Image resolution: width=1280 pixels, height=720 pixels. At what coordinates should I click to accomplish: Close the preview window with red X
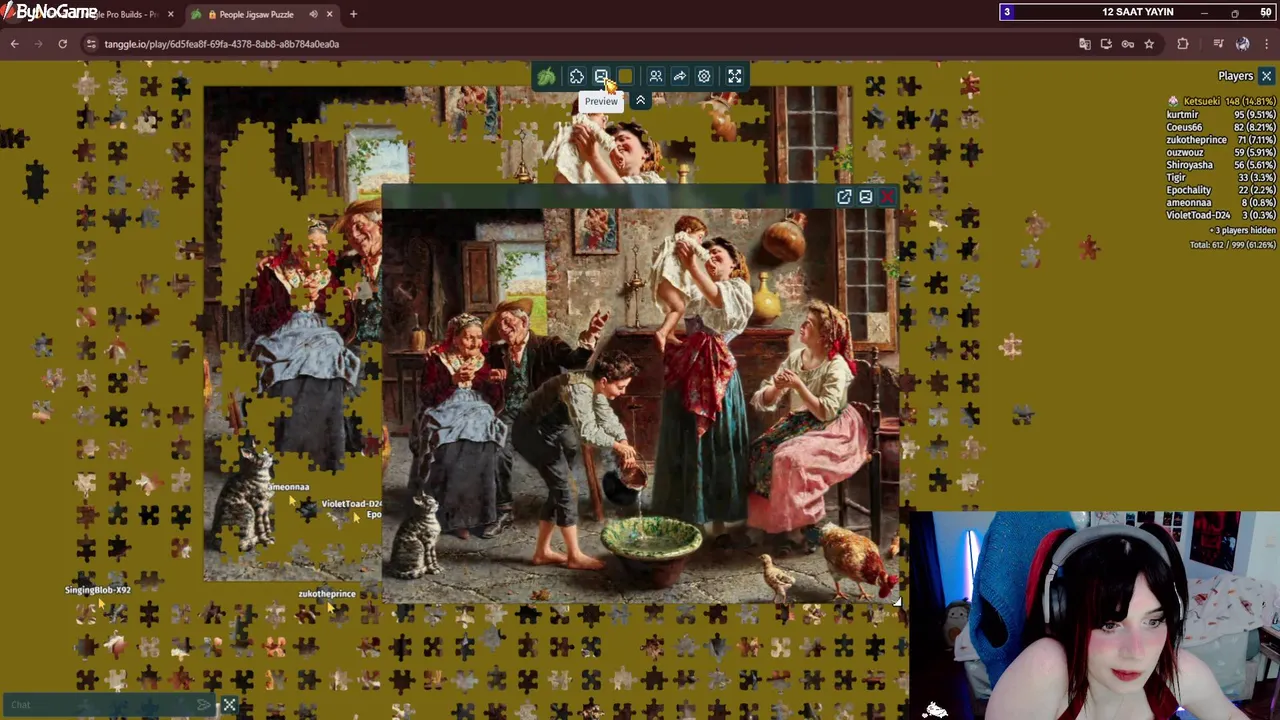click(887, 197)
